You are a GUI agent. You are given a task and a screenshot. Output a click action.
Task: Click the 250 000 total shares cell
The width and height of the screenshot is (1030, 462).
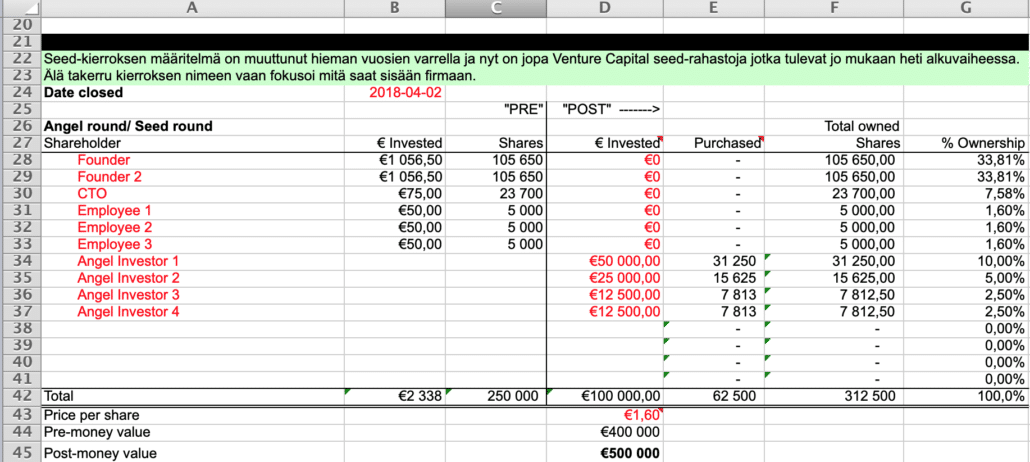point(495,396)
